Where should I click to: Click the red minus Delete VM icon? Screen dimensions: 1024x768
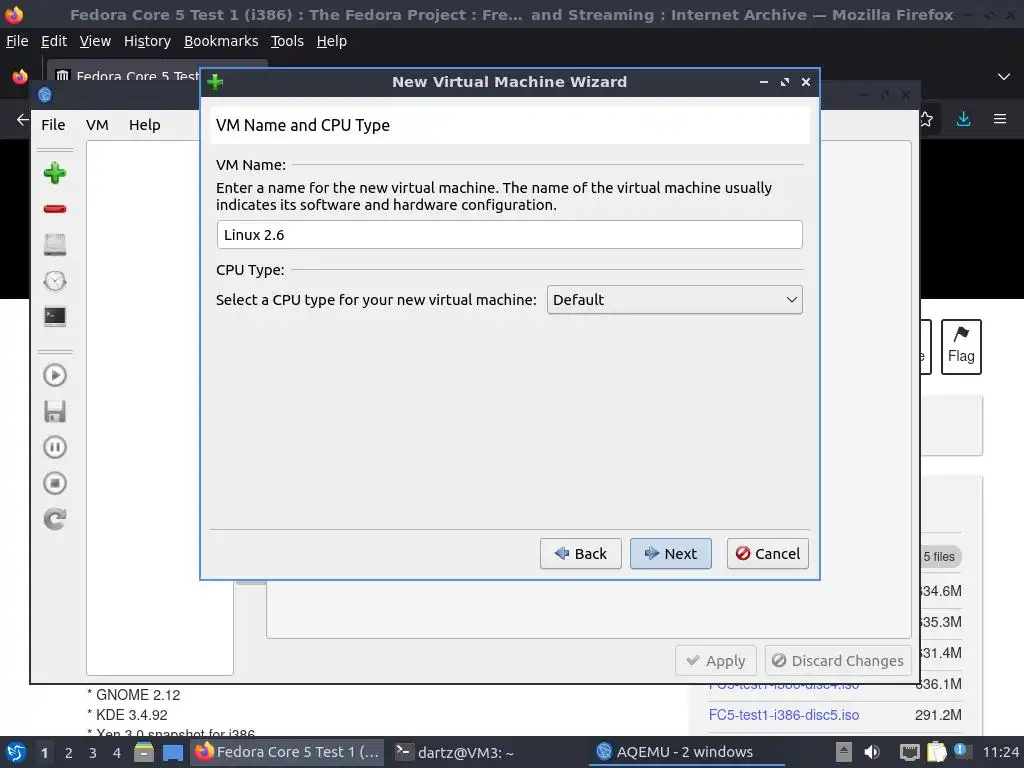point(55,209)
